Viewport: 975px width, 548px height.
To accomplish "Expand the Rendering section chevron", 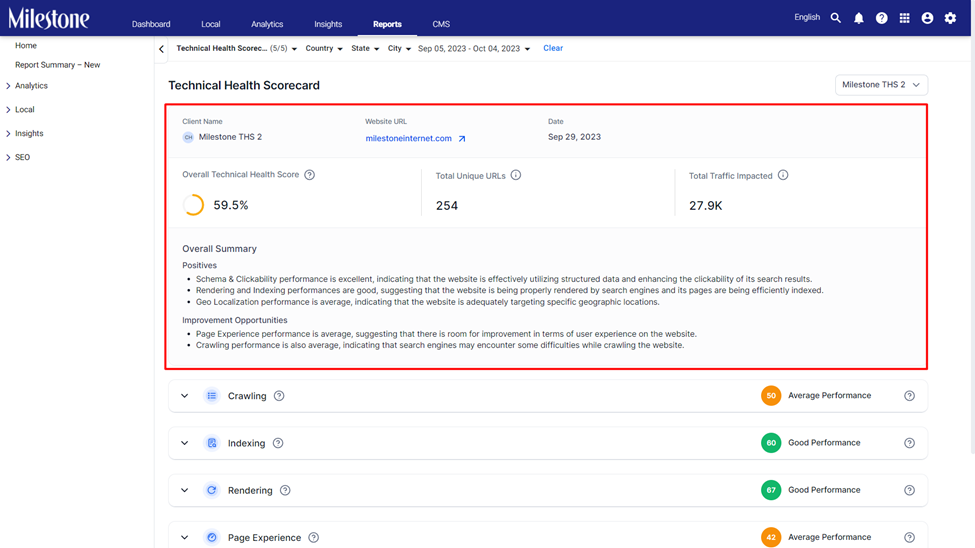I will point(185,490).
